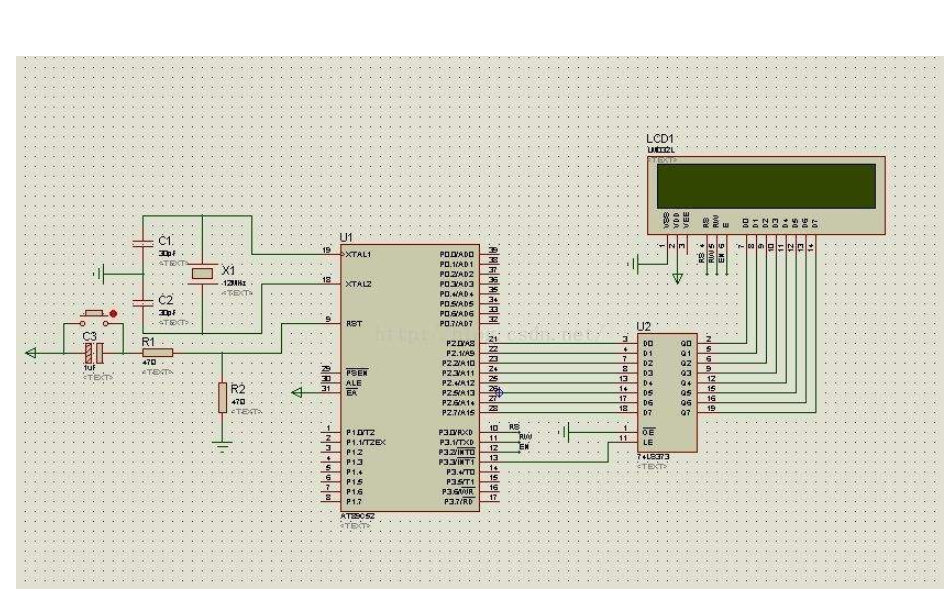Click the LE pin label on U2
The height and width of the screenshot is (593, 949).
[x=648, y=442]
